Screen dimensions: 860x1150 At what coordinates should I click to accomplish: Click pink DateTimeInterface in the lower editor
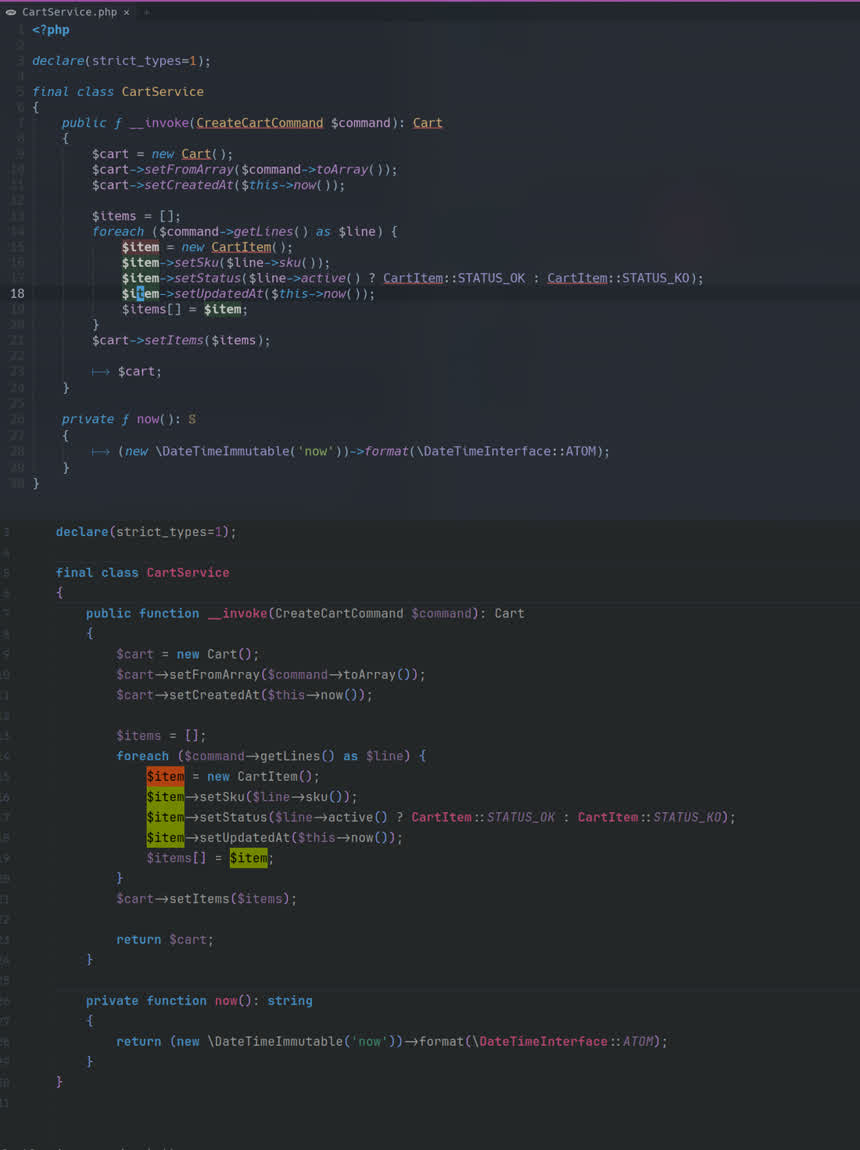543,1041
